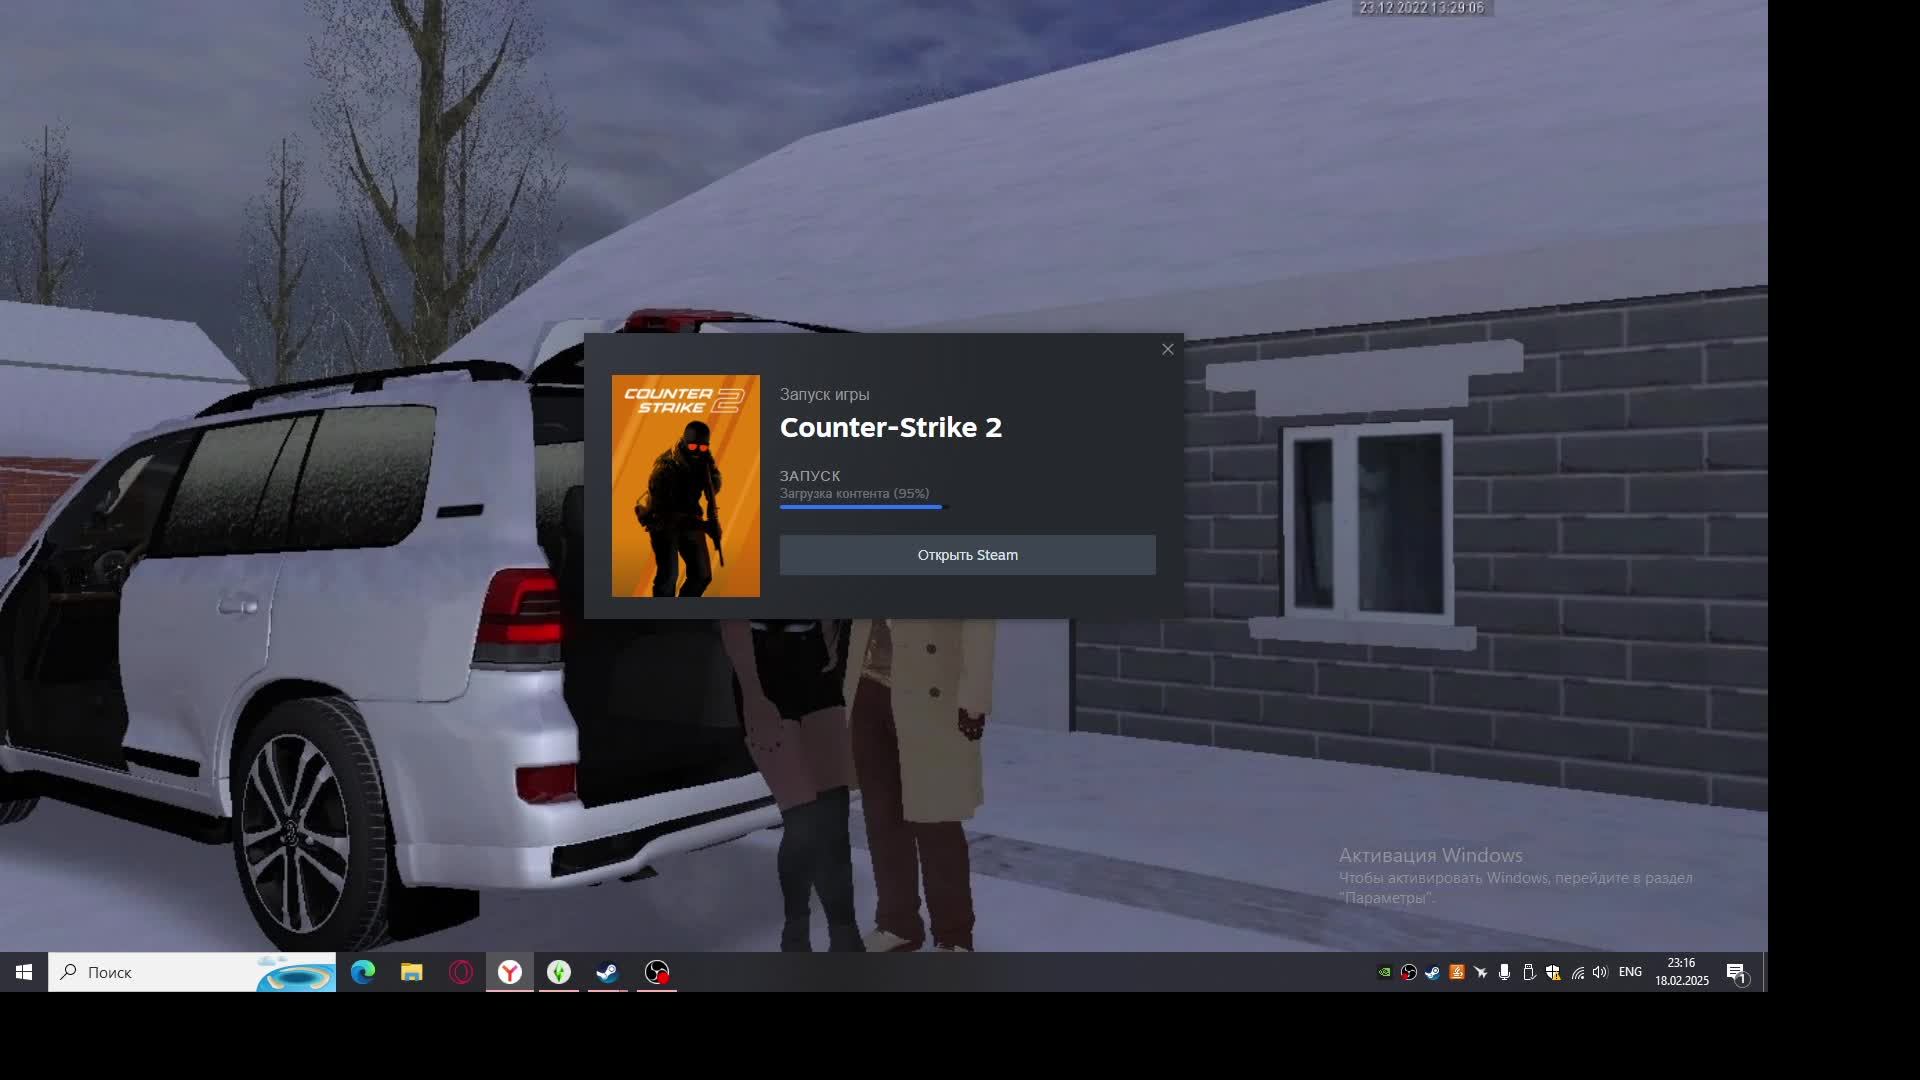Switch the ENG input language indicator
Viewport: 1920px width, 1080px height.
coord(1630,972)
